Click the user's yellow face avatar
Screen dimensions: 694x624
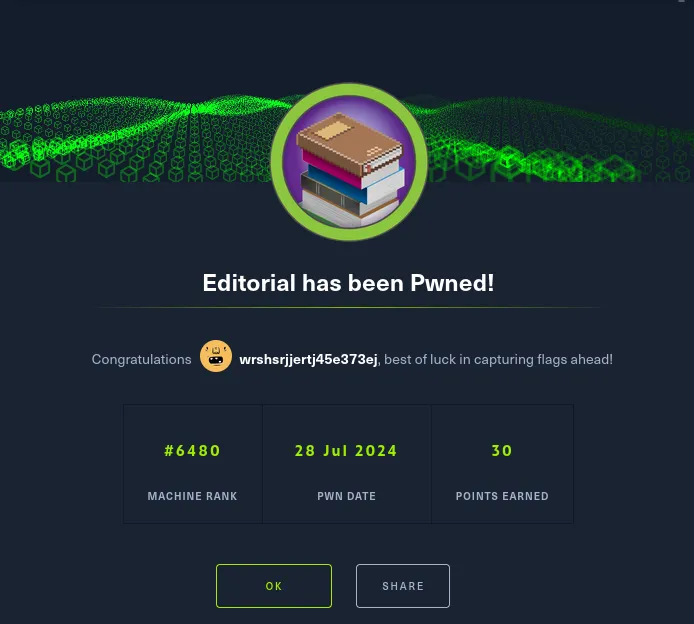(x=216, y=356)
